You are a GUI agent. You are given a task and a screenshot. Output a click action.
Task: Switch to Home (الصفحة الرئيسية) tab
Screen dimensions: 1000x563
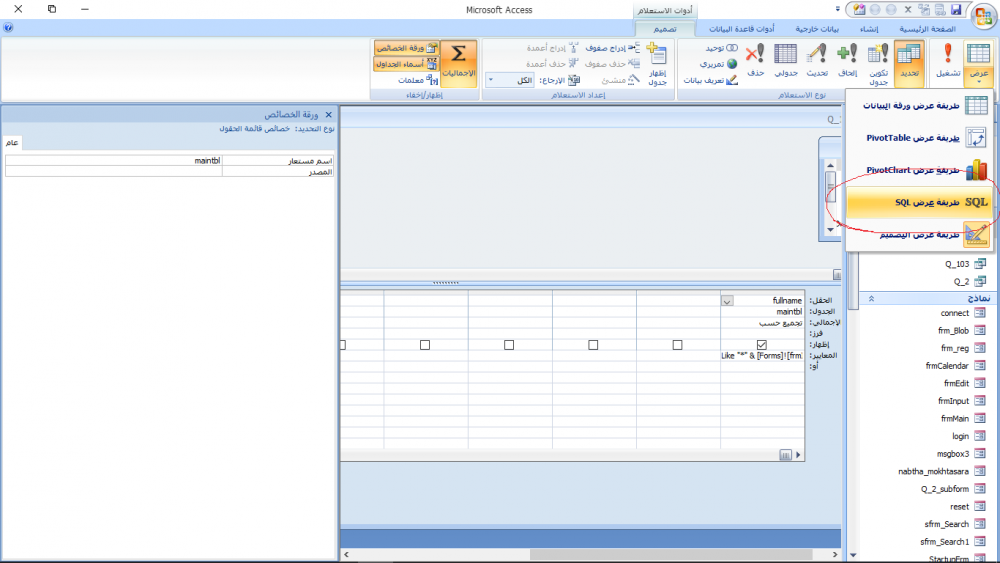(x=927, y=29)
